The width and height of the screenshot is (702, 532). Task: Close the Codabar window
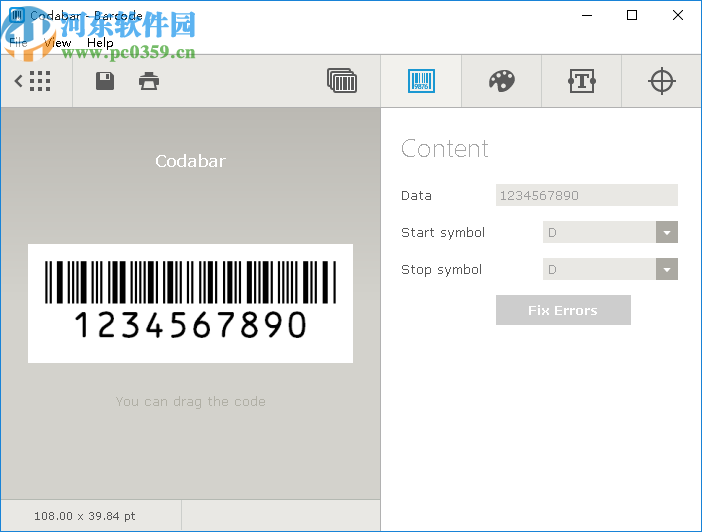pyautogui.click(x=678, y=15)
